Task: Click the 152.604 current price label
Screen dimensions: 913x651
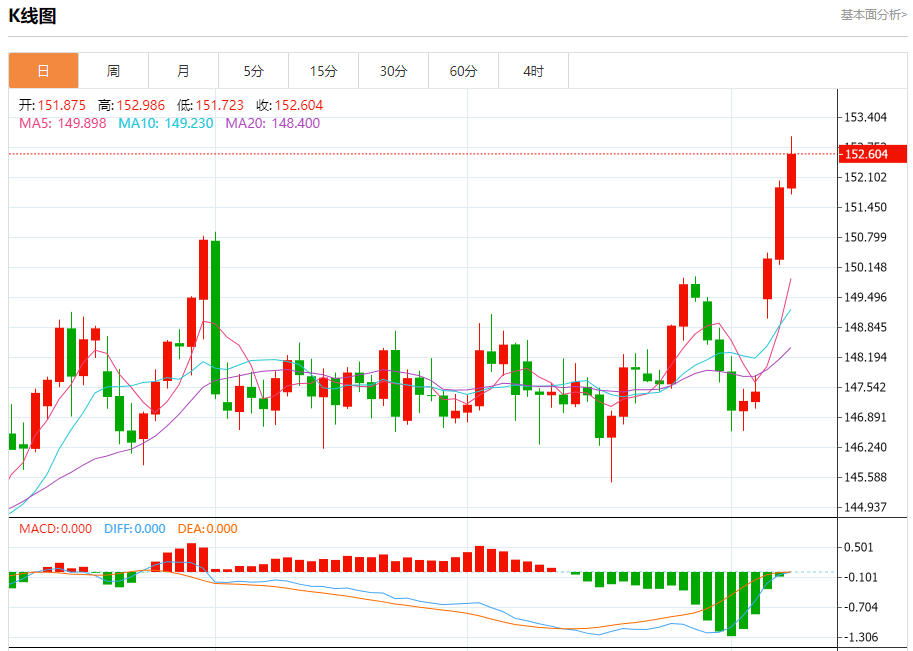Action: tap(872, 154)
